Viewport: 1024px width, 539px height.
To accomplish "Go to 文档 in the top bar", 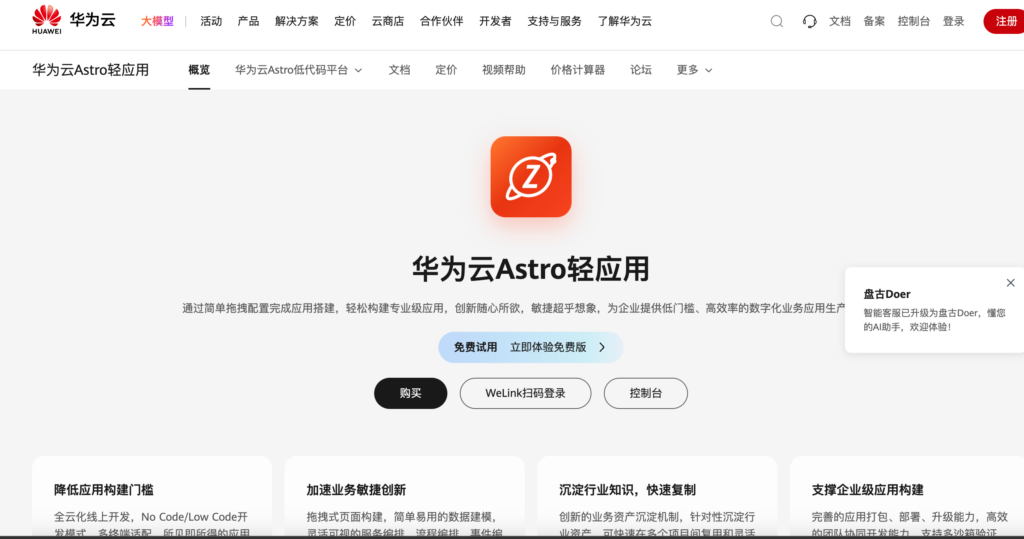I will click(x=840, y=21).
